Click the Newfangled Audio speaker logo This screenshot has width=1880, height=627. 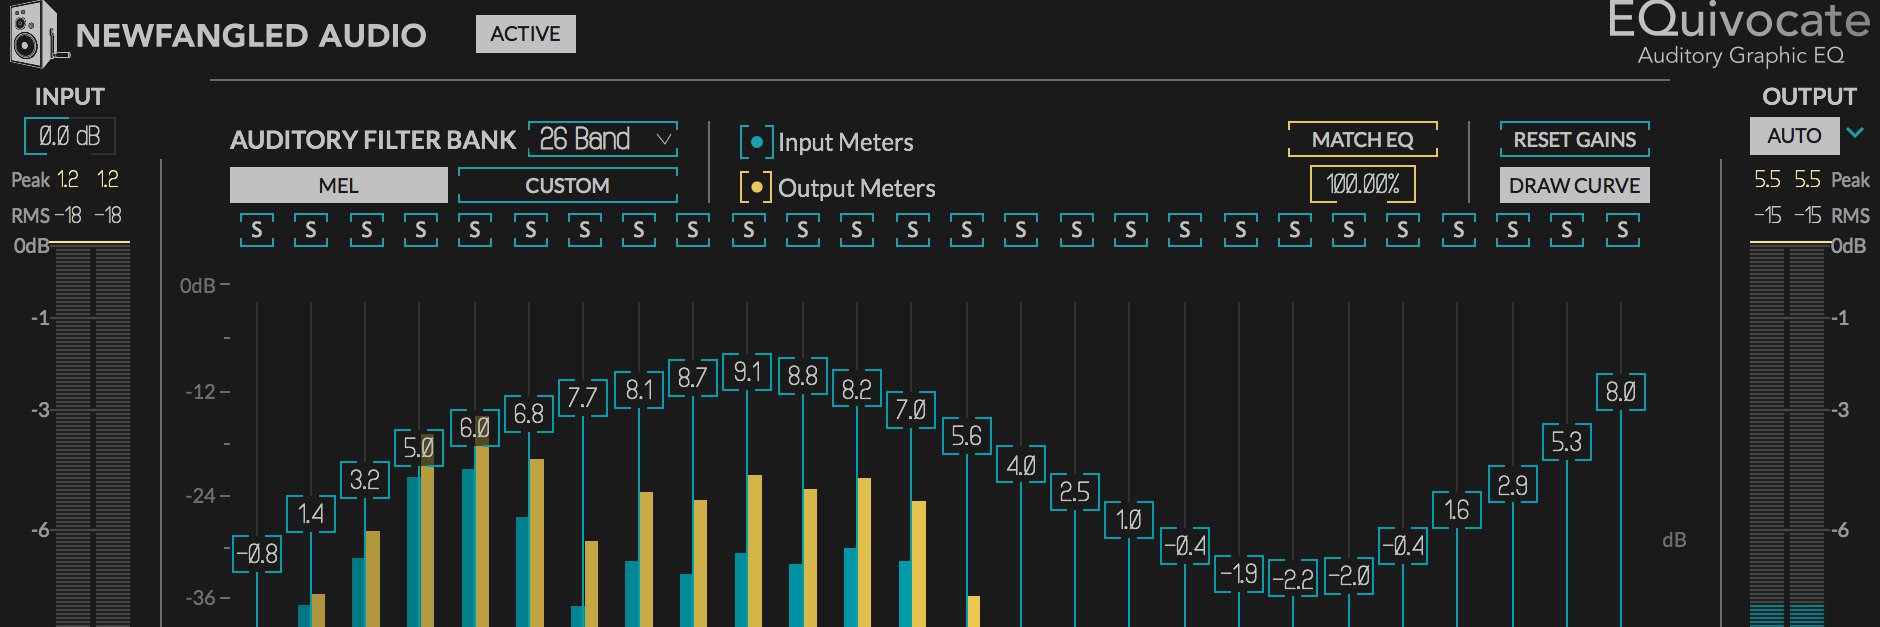[x=37, y=34]
